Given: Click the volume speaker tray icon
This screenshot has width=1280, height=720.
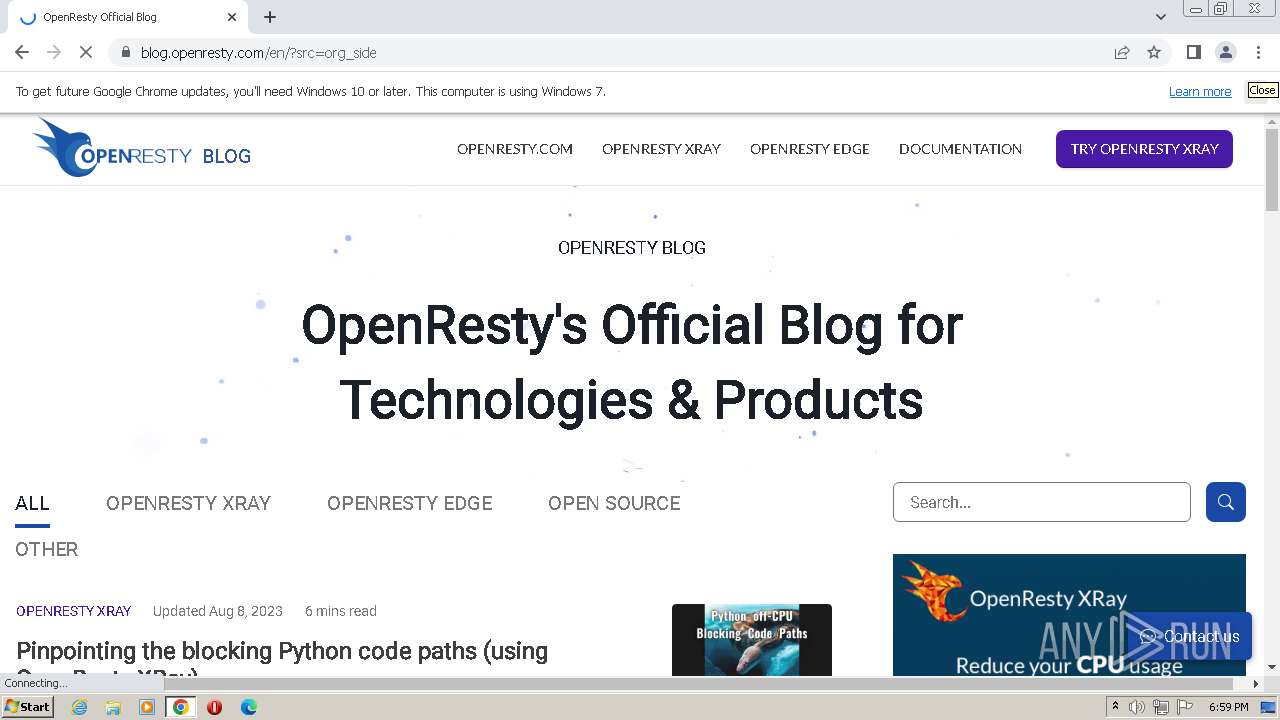Looking at the screenshot, I should [1137, 707].
